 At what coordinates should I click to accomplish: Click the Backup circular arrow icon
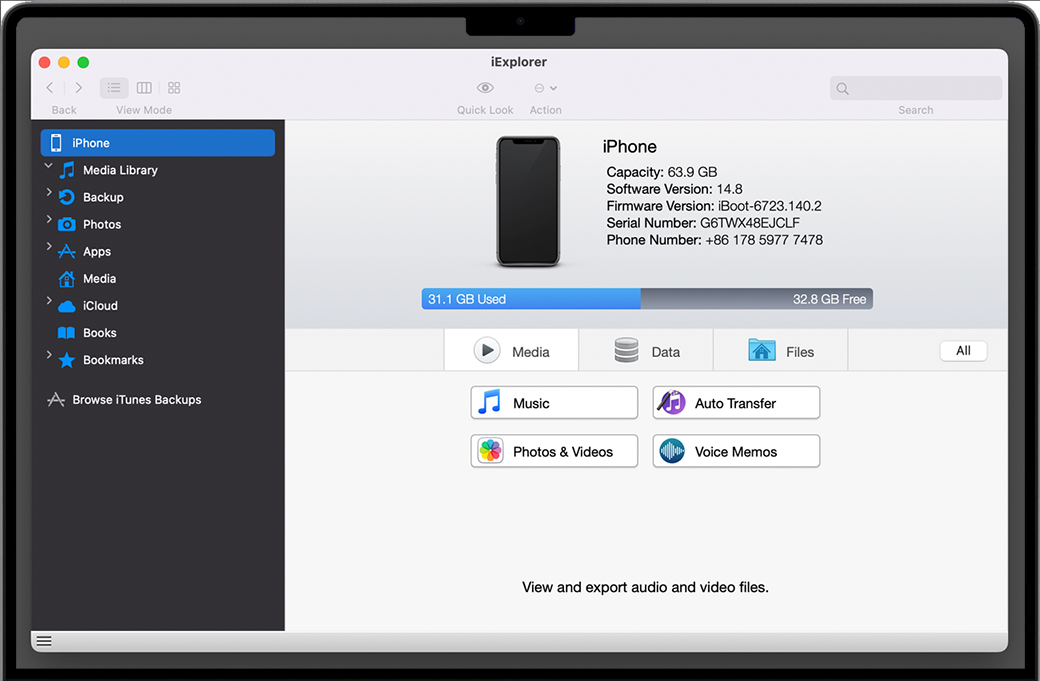(66, 197)
